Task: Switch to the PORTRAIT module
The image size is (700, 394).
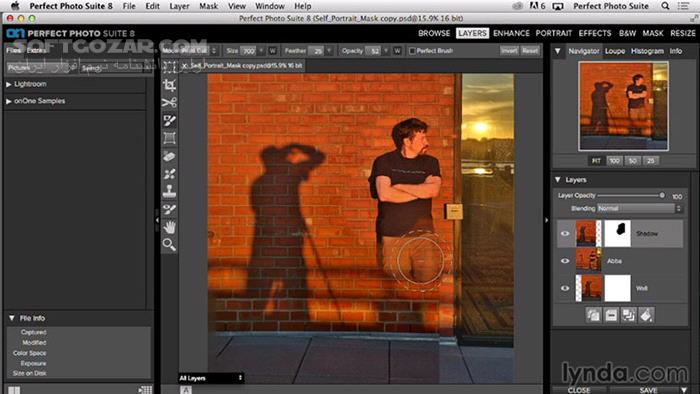Action: [x=554, y=33]
